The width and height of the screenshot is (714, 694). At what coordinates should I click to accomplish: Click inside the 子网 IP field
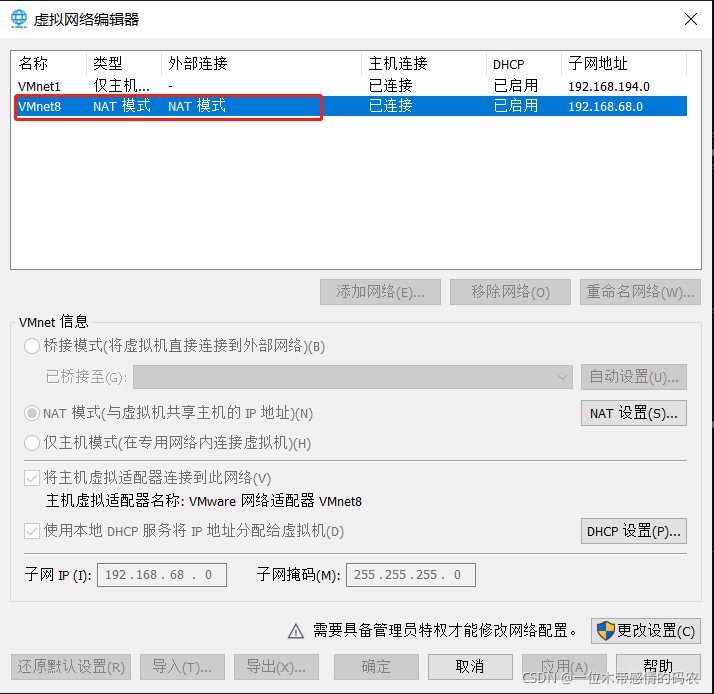[161, 575]
